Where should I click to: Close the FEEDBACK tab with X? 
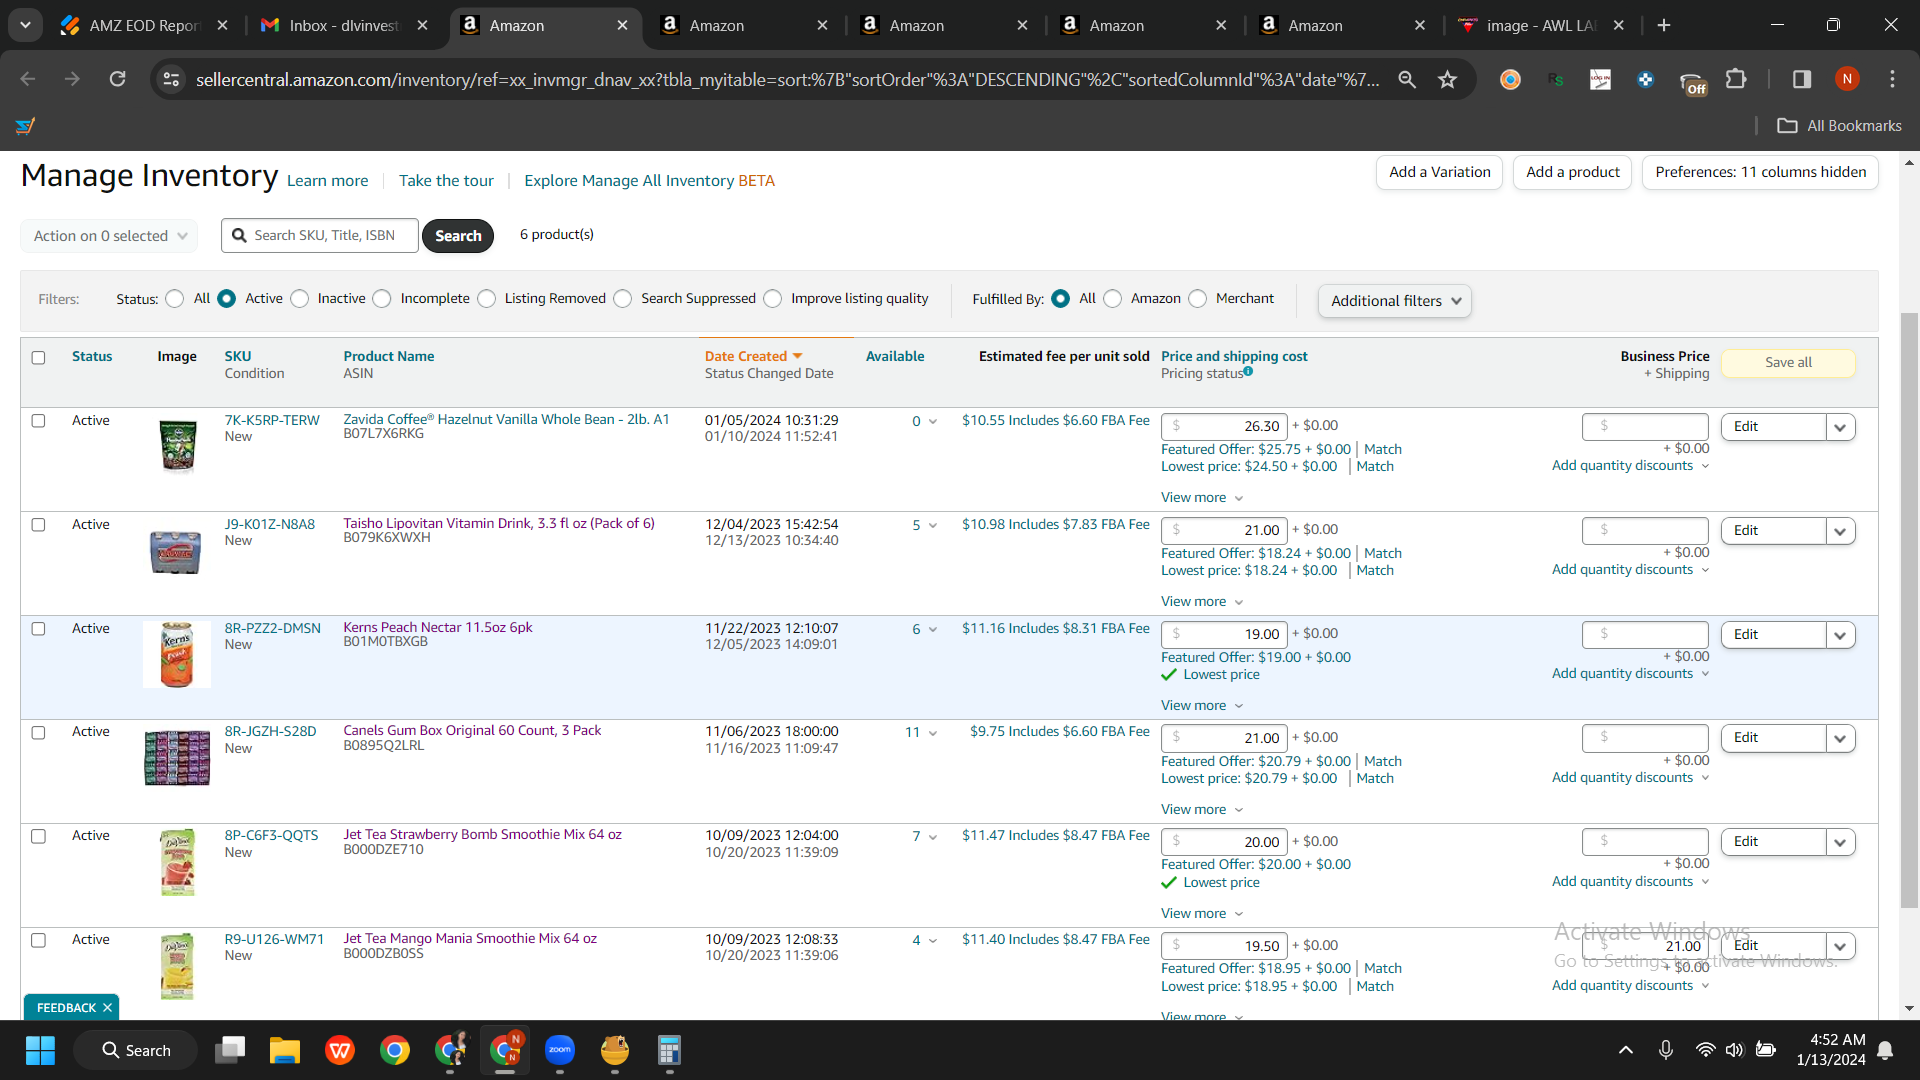[107, 1008]
